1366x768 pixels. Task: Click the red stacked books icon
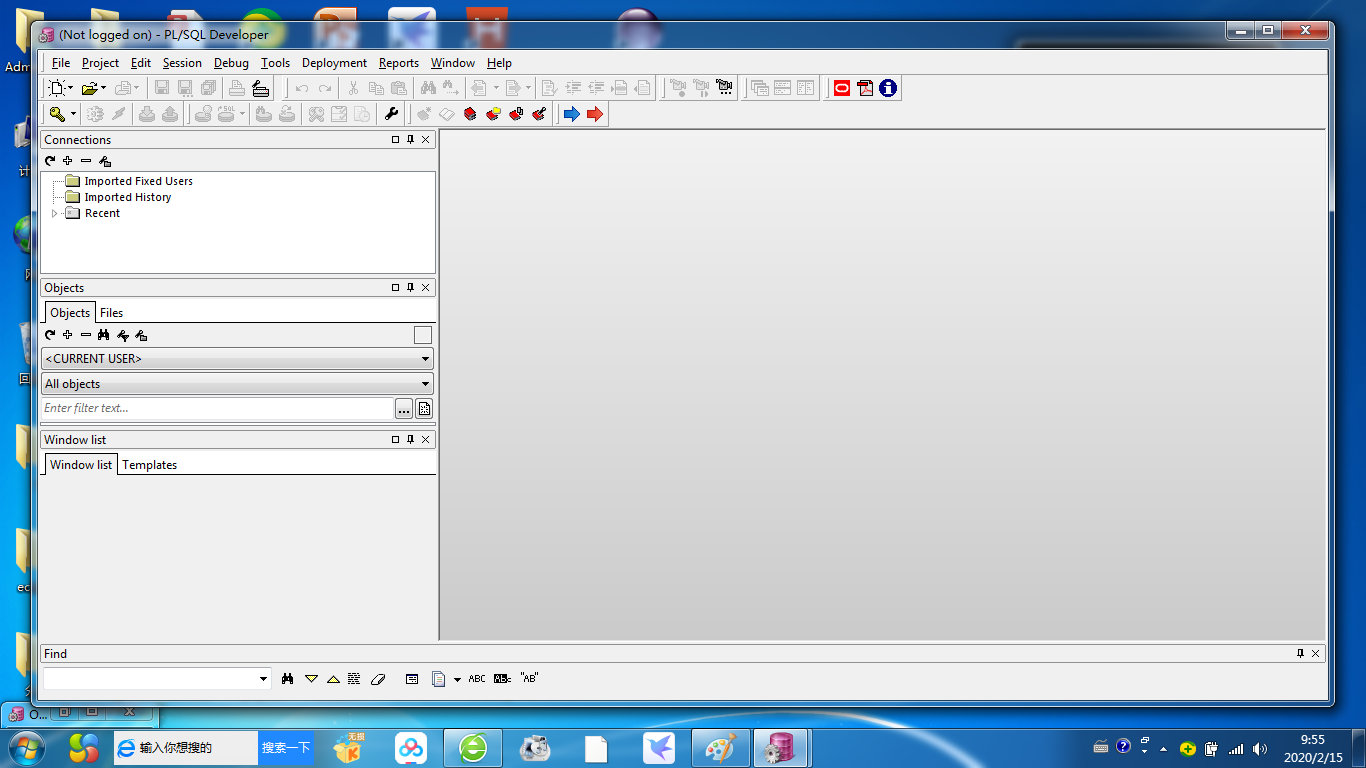coord(470,114)
